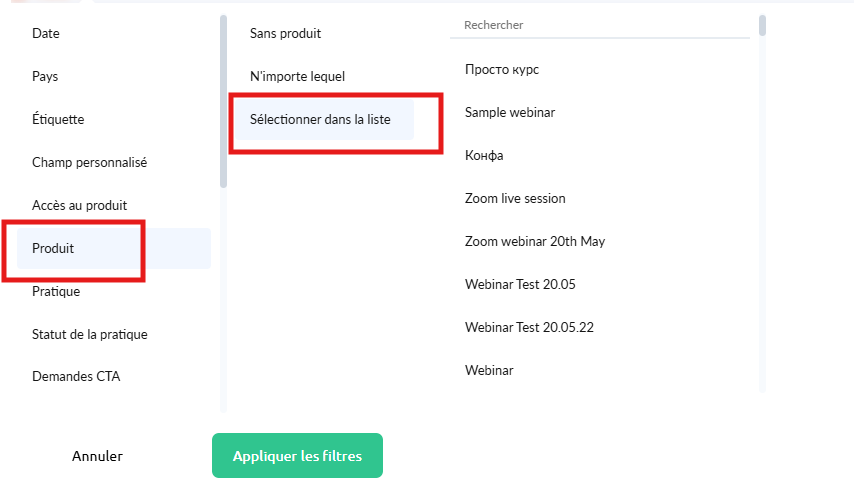Select Champ personnalisé filter category
Screen dimensions: 854x498
click(89, 162)
